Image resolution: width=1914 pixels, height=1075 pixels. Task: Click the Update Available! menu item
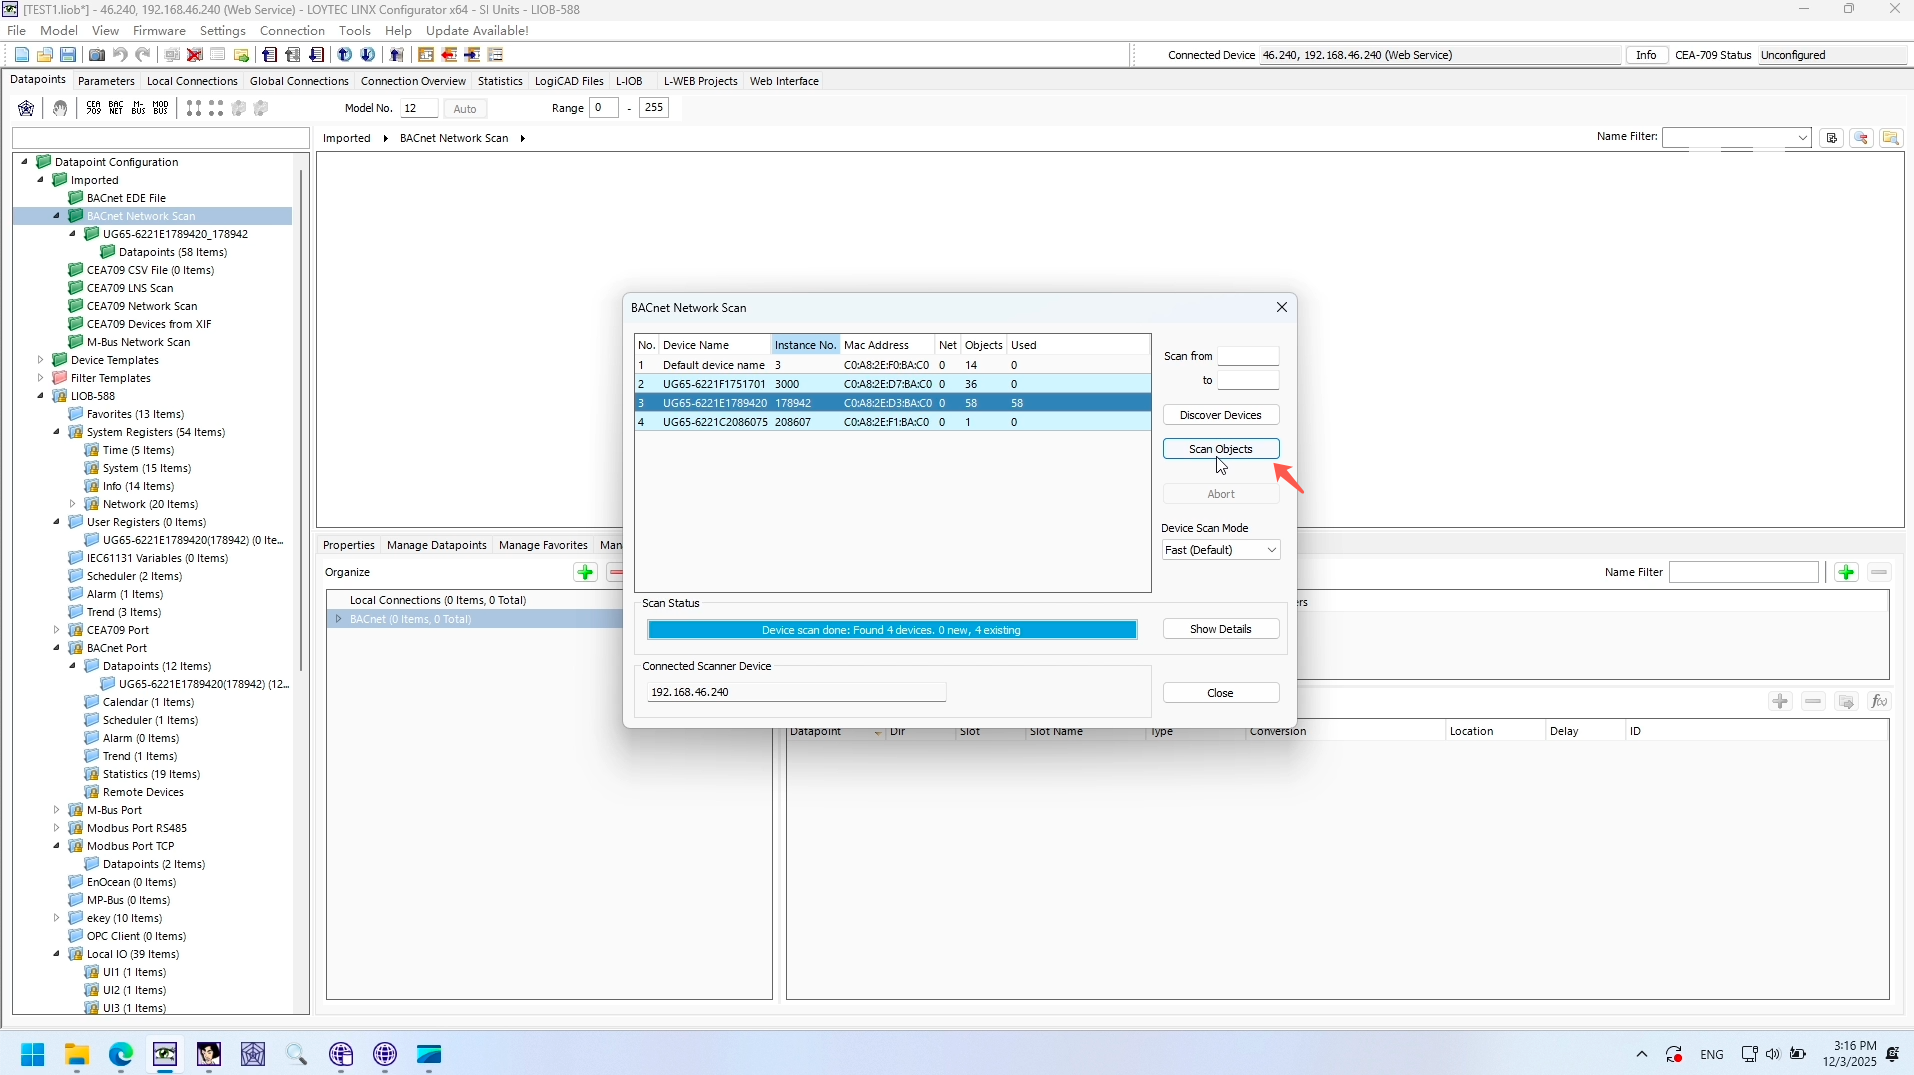point(477,31)
